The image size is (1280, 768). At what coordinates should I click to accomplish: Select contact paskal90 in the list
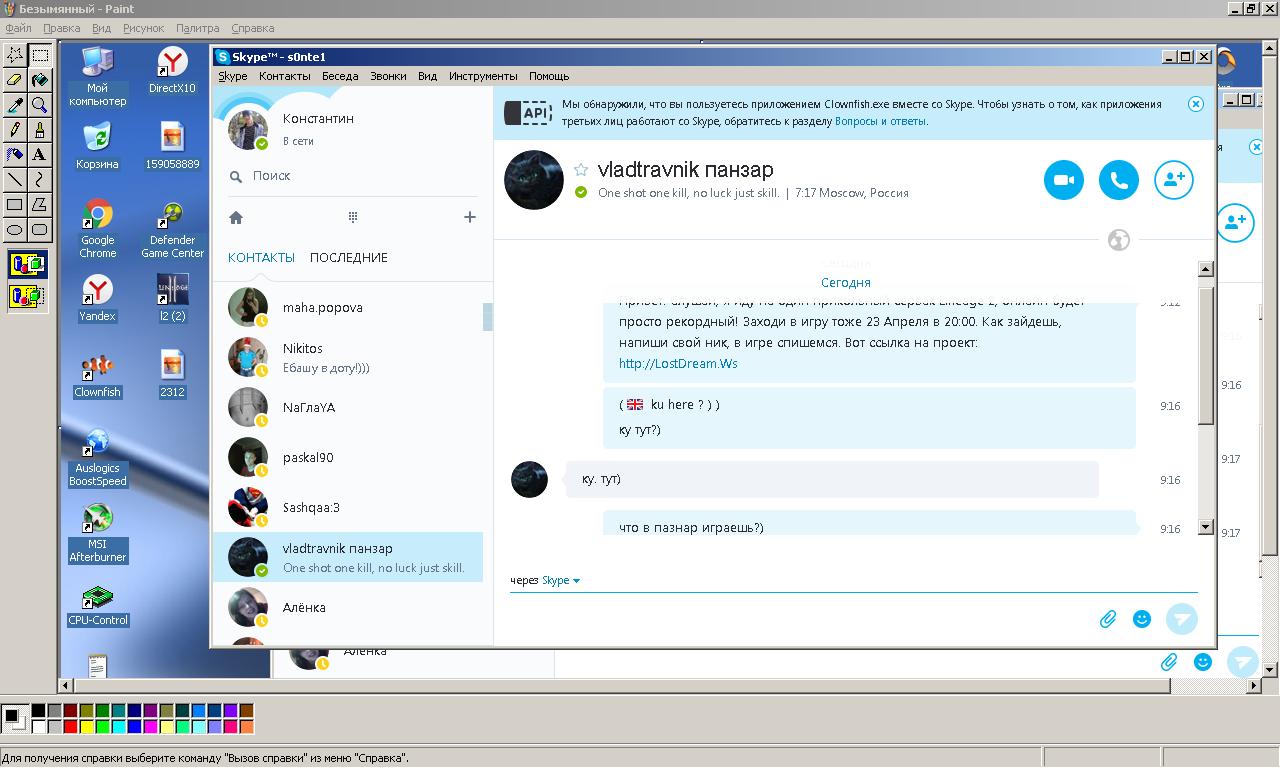(x=348, y=457)
